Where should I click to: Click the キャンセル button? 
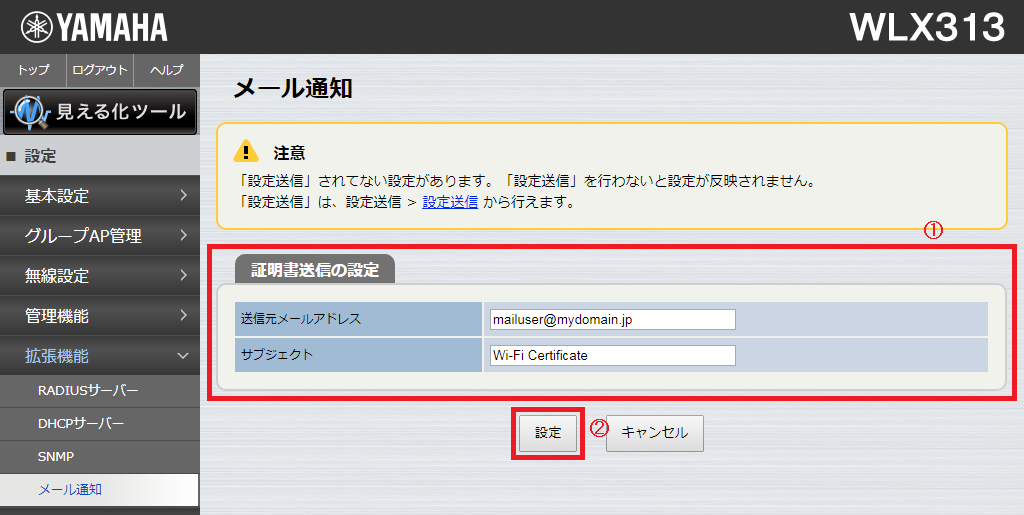(x=654, y=433)
